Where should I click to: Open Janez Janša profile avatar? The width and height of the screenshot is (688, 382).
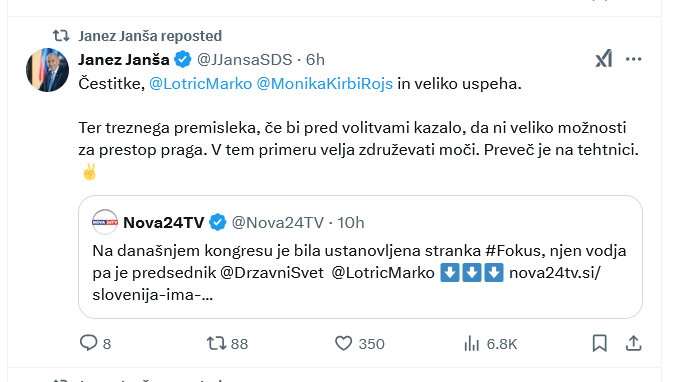click(x=47, y=70)
